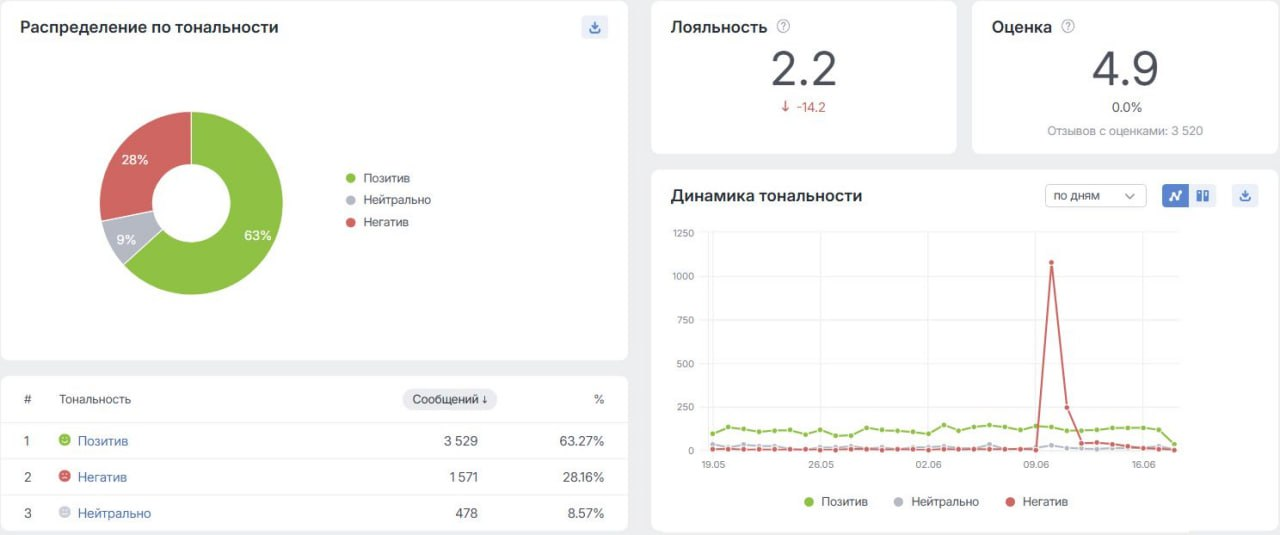Click the Тональность column header

click(95, 399)
